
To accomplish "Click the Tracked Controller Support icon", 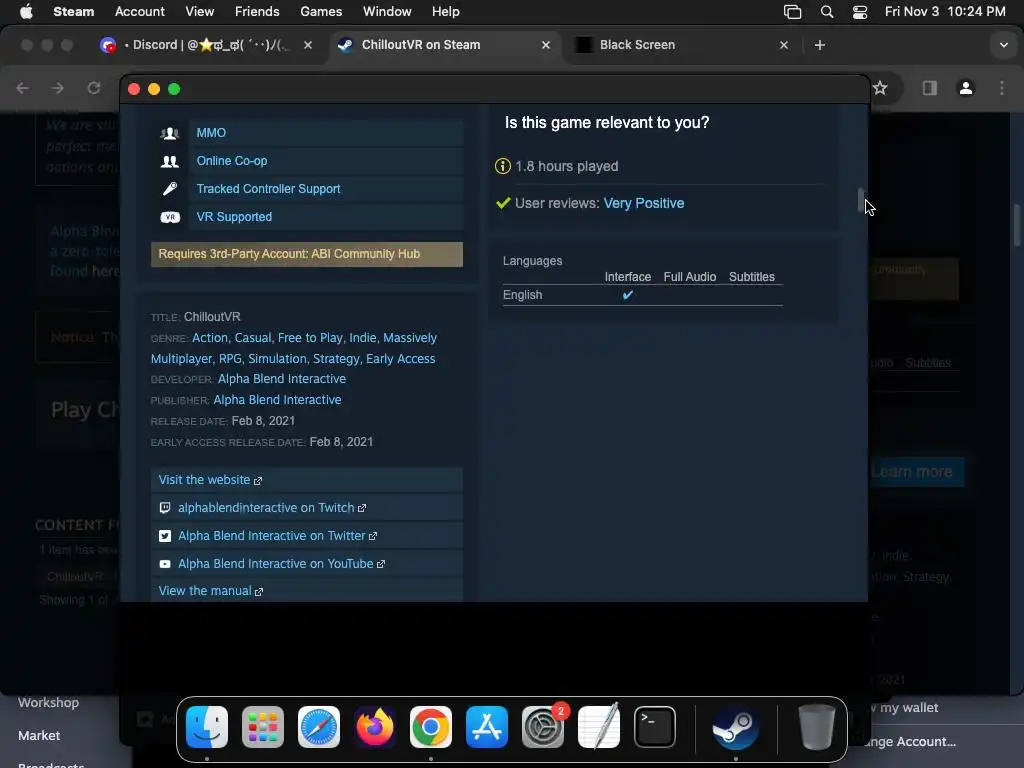I will click(x=170, y=189).
